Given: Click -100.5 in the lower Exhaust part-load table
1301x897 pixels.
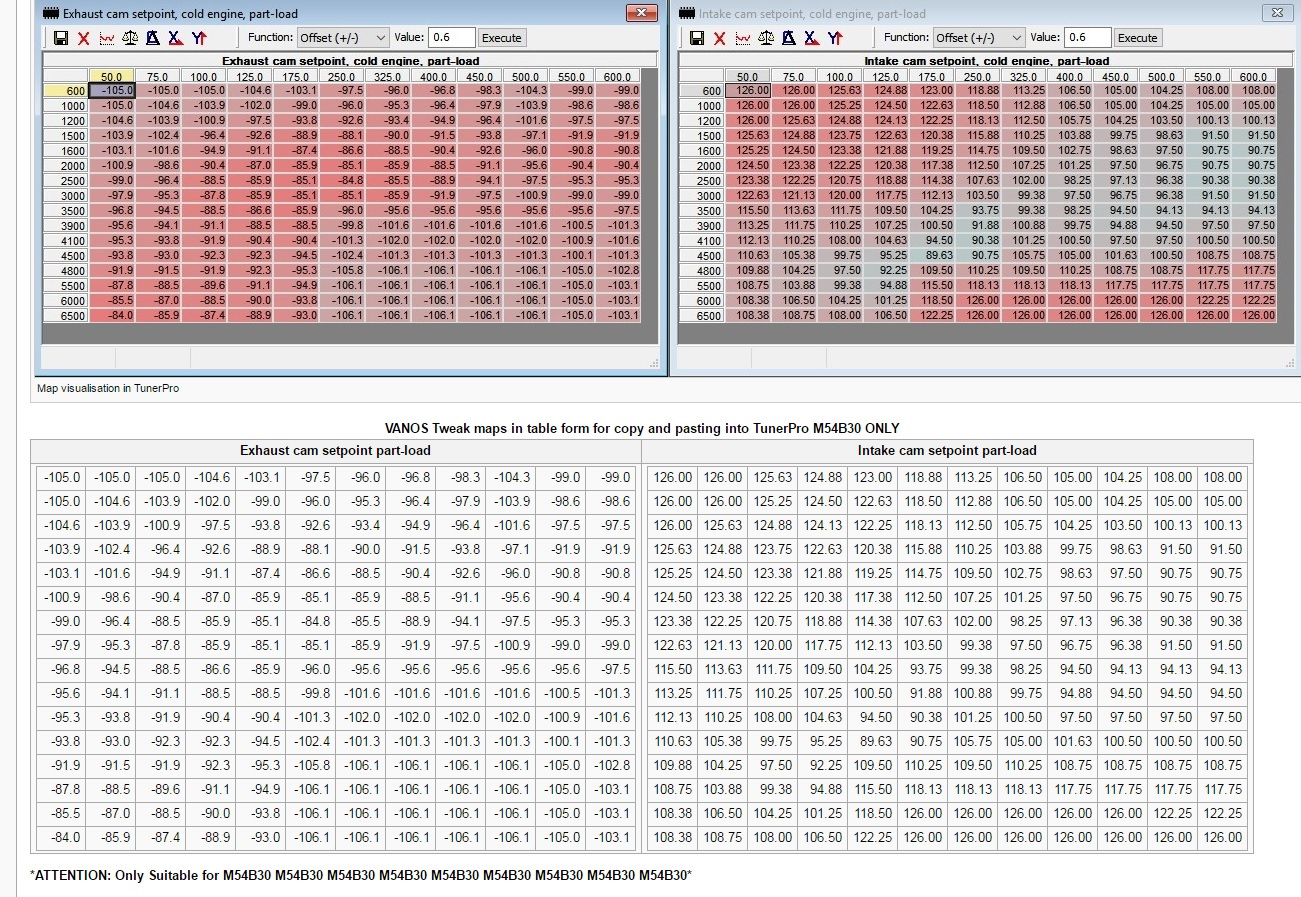Looking at the screenshot, I should (x=561, y=694).
